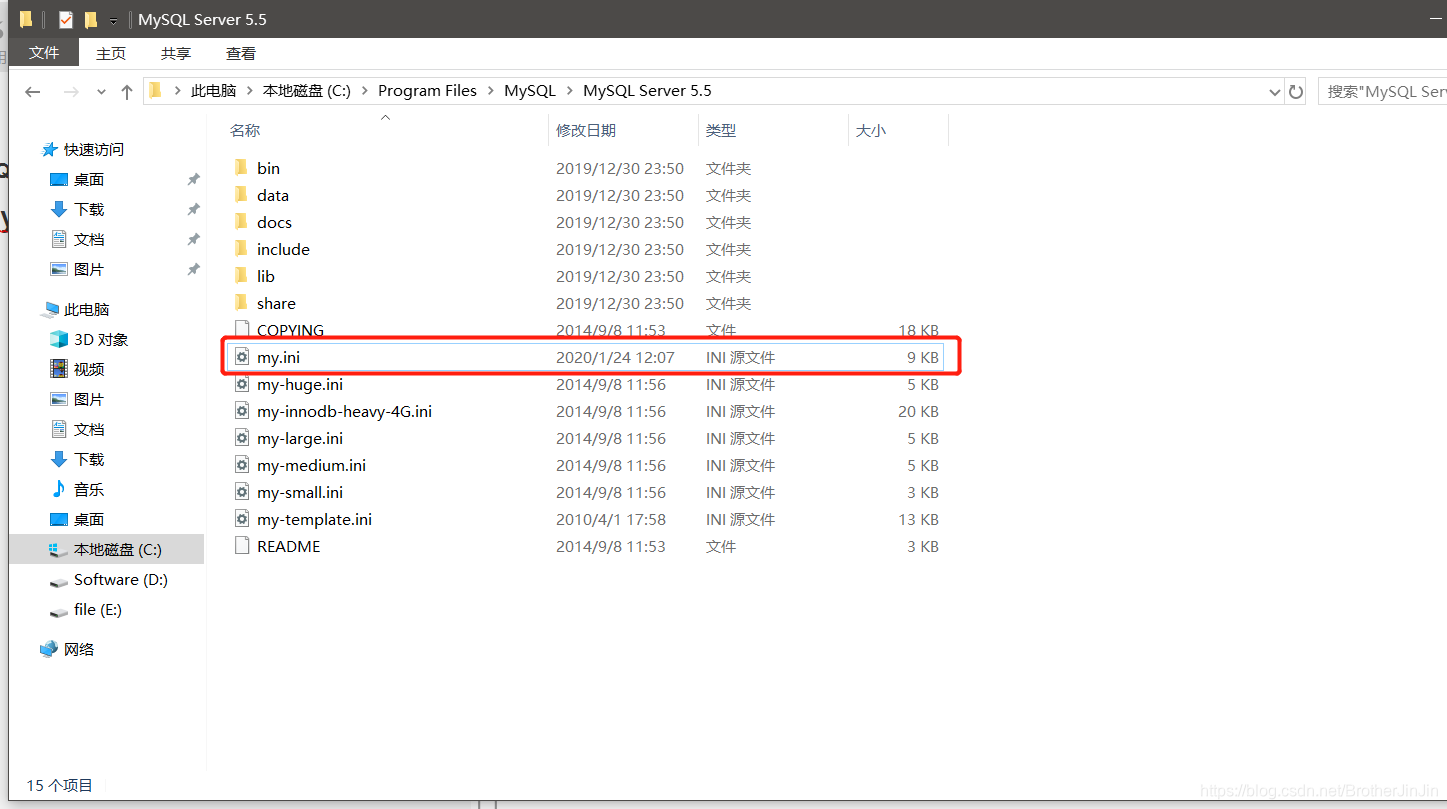Select the data folder icon
Image resolution: width=1447 pixels, height=809 pixels.
pos(240,195)
